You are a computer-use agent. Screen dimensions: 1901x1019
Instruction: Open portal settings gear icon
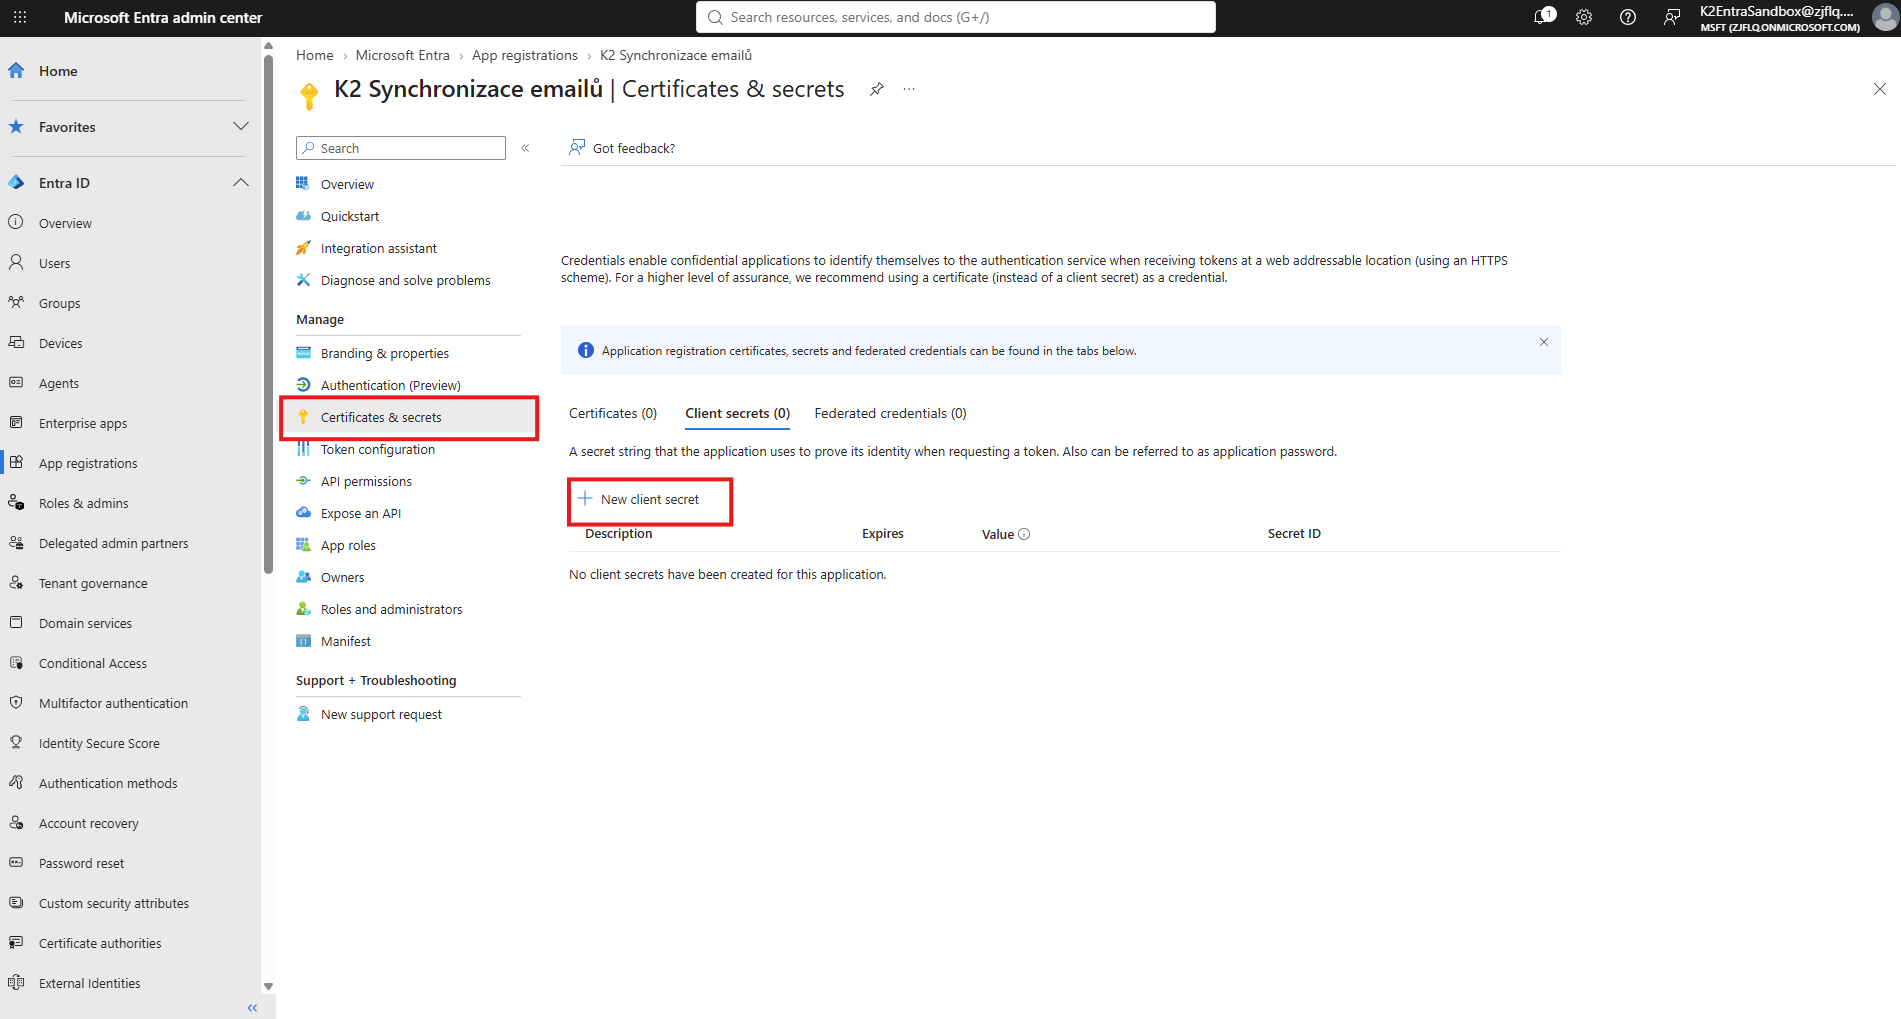pyautogui.click(x=1584, y=17)
